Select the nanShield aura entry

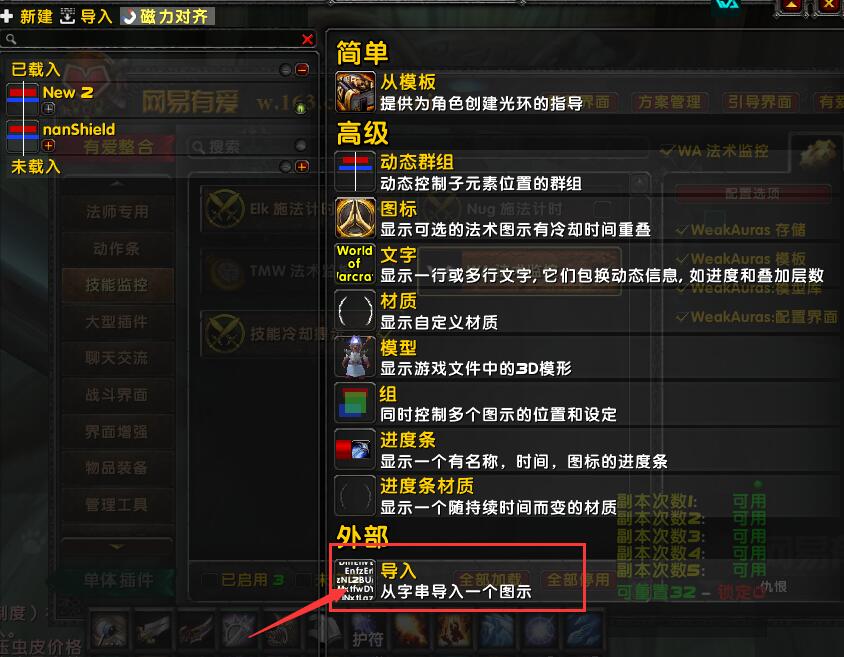pos(159,137)
